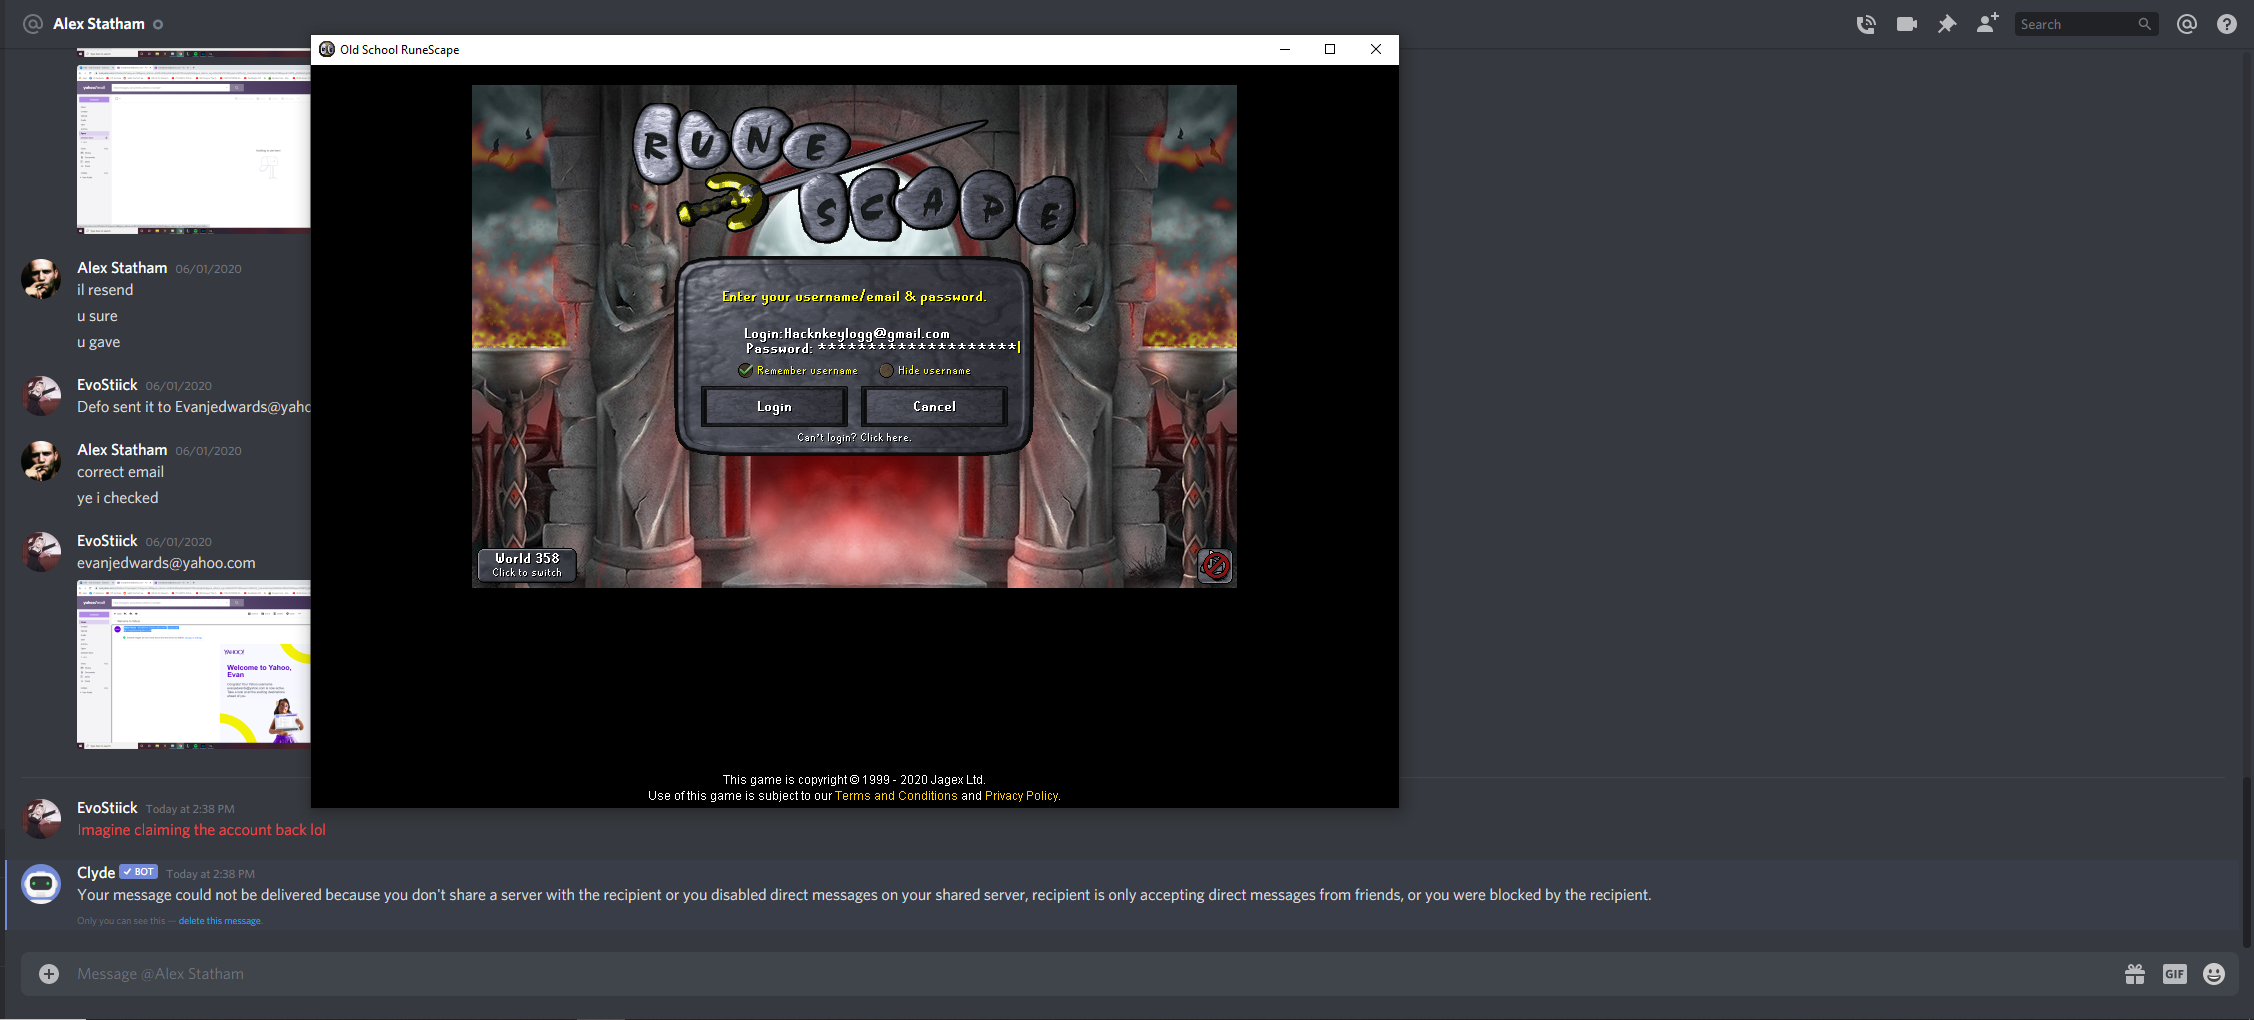This screenshot has width=2254, height=1020.
Task: Click EvoStiick's avatar beside the yahoo email message
Action: coord(41,552)
